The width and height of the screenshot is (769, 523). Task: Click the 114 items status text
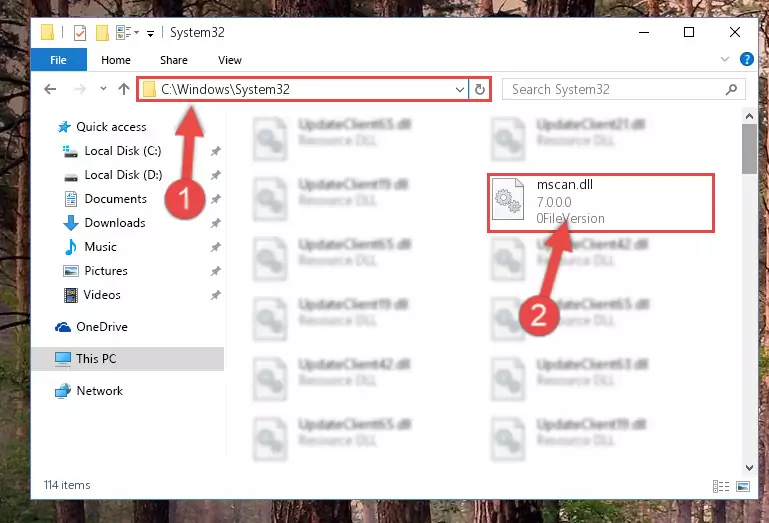coord(67,485)
